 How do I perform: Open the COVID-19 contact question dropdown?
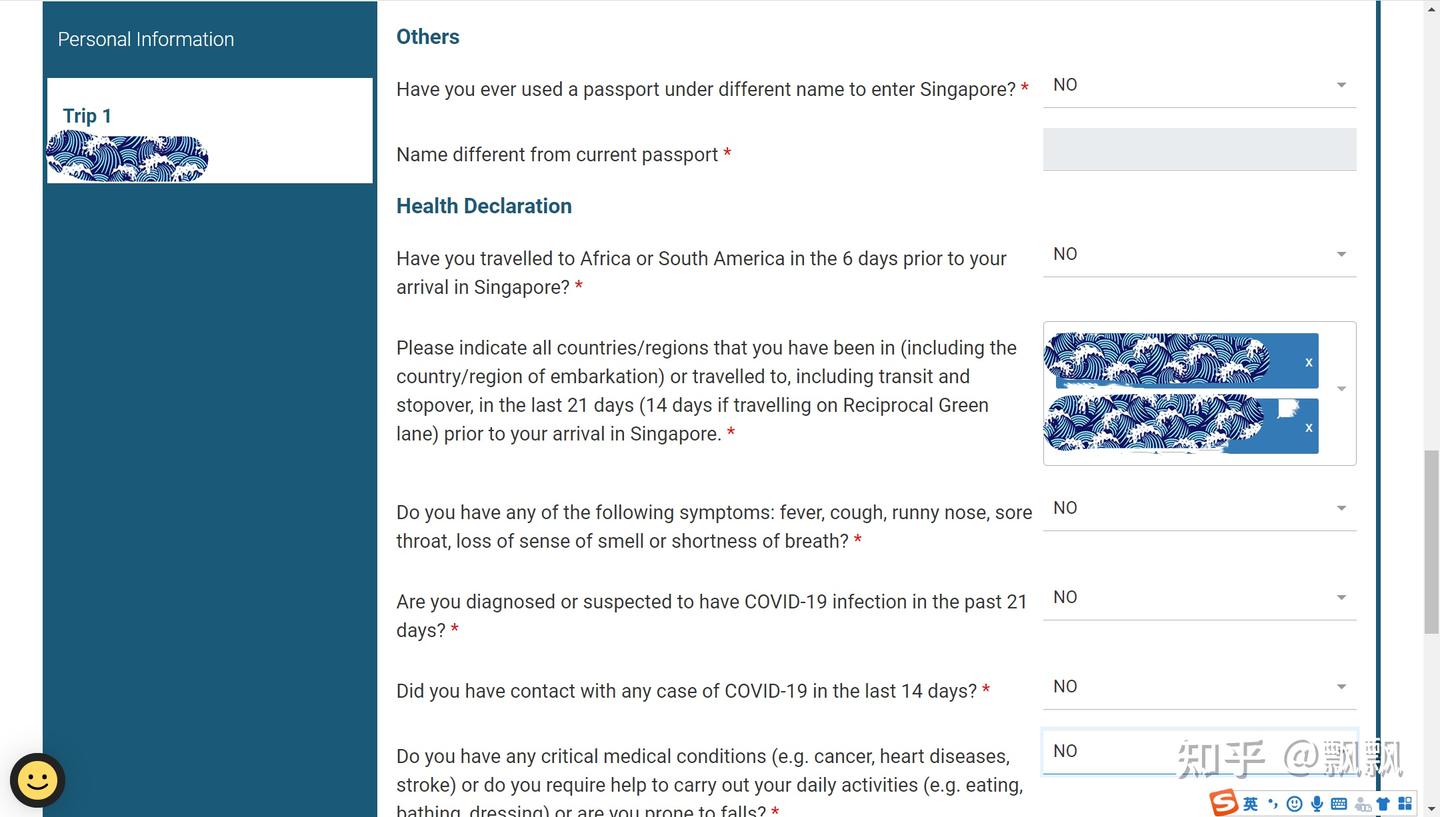click(1200, 687)
